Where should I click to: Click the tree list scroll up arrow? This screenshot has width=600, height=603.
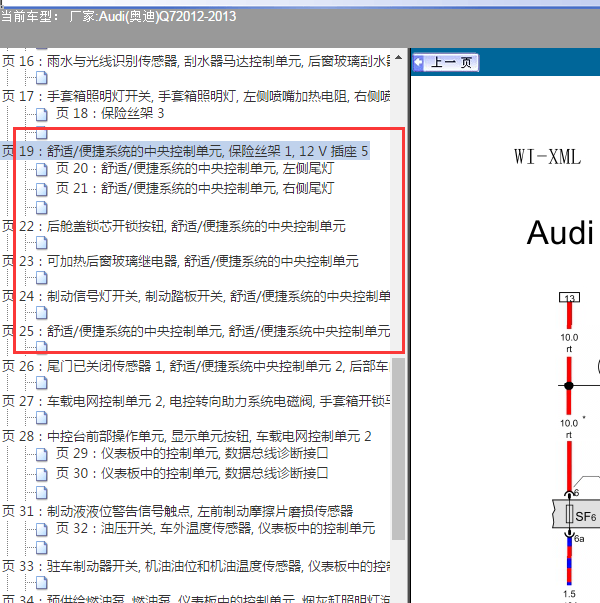click(398, 58)
